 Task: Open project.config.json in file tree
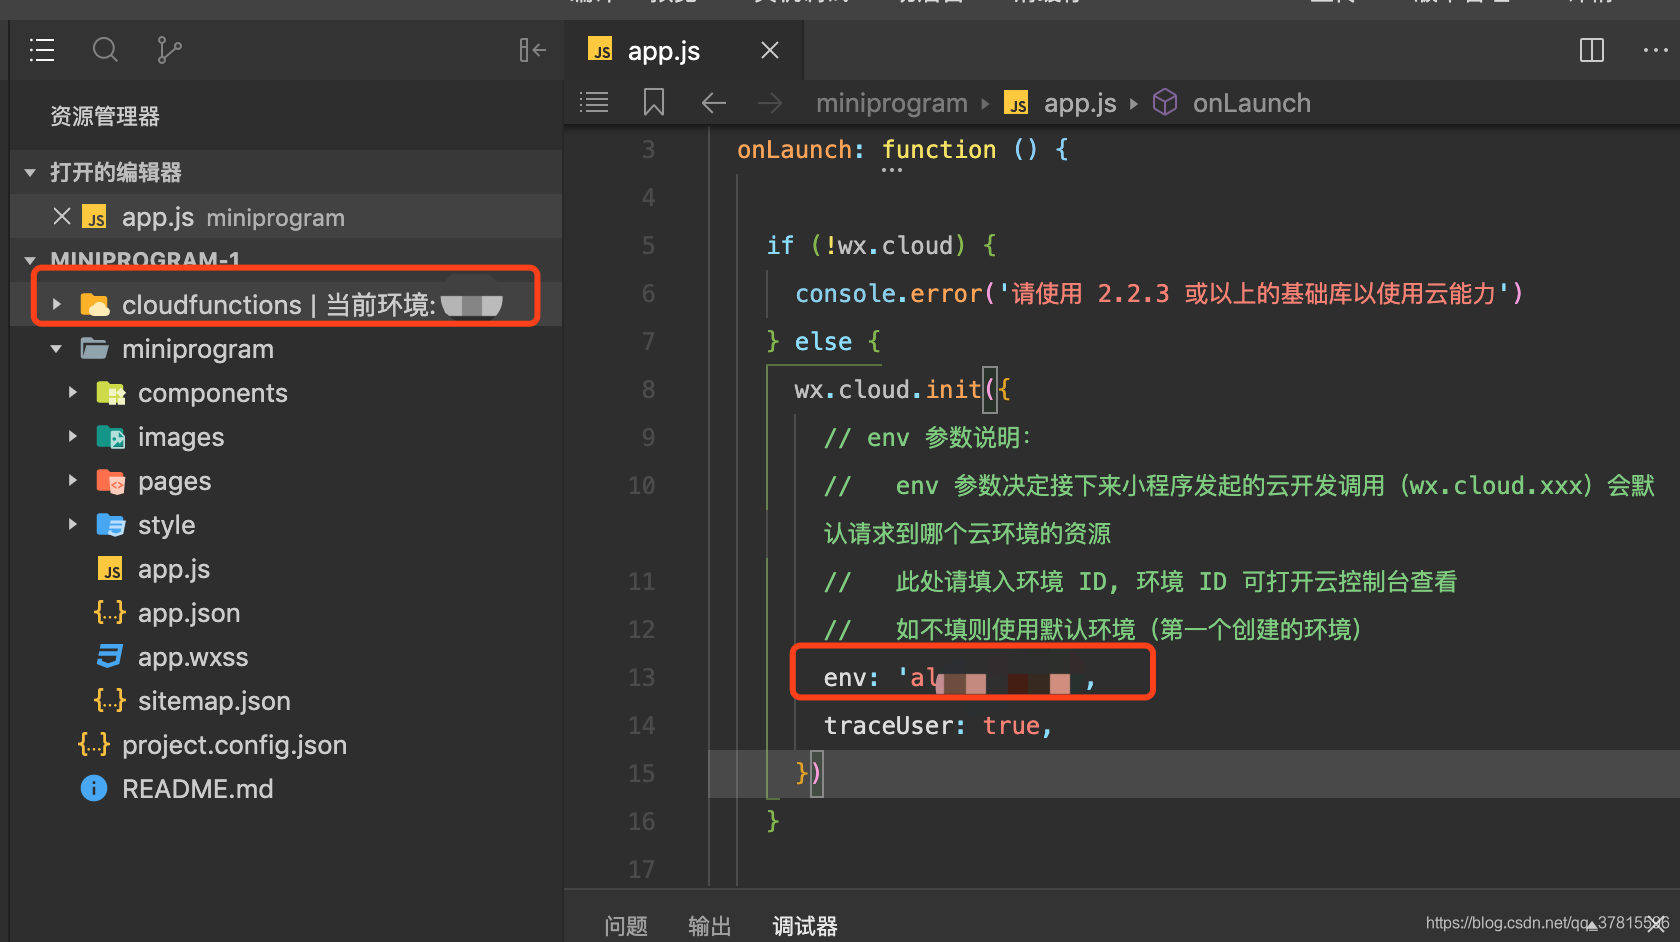tap(234, 745)
